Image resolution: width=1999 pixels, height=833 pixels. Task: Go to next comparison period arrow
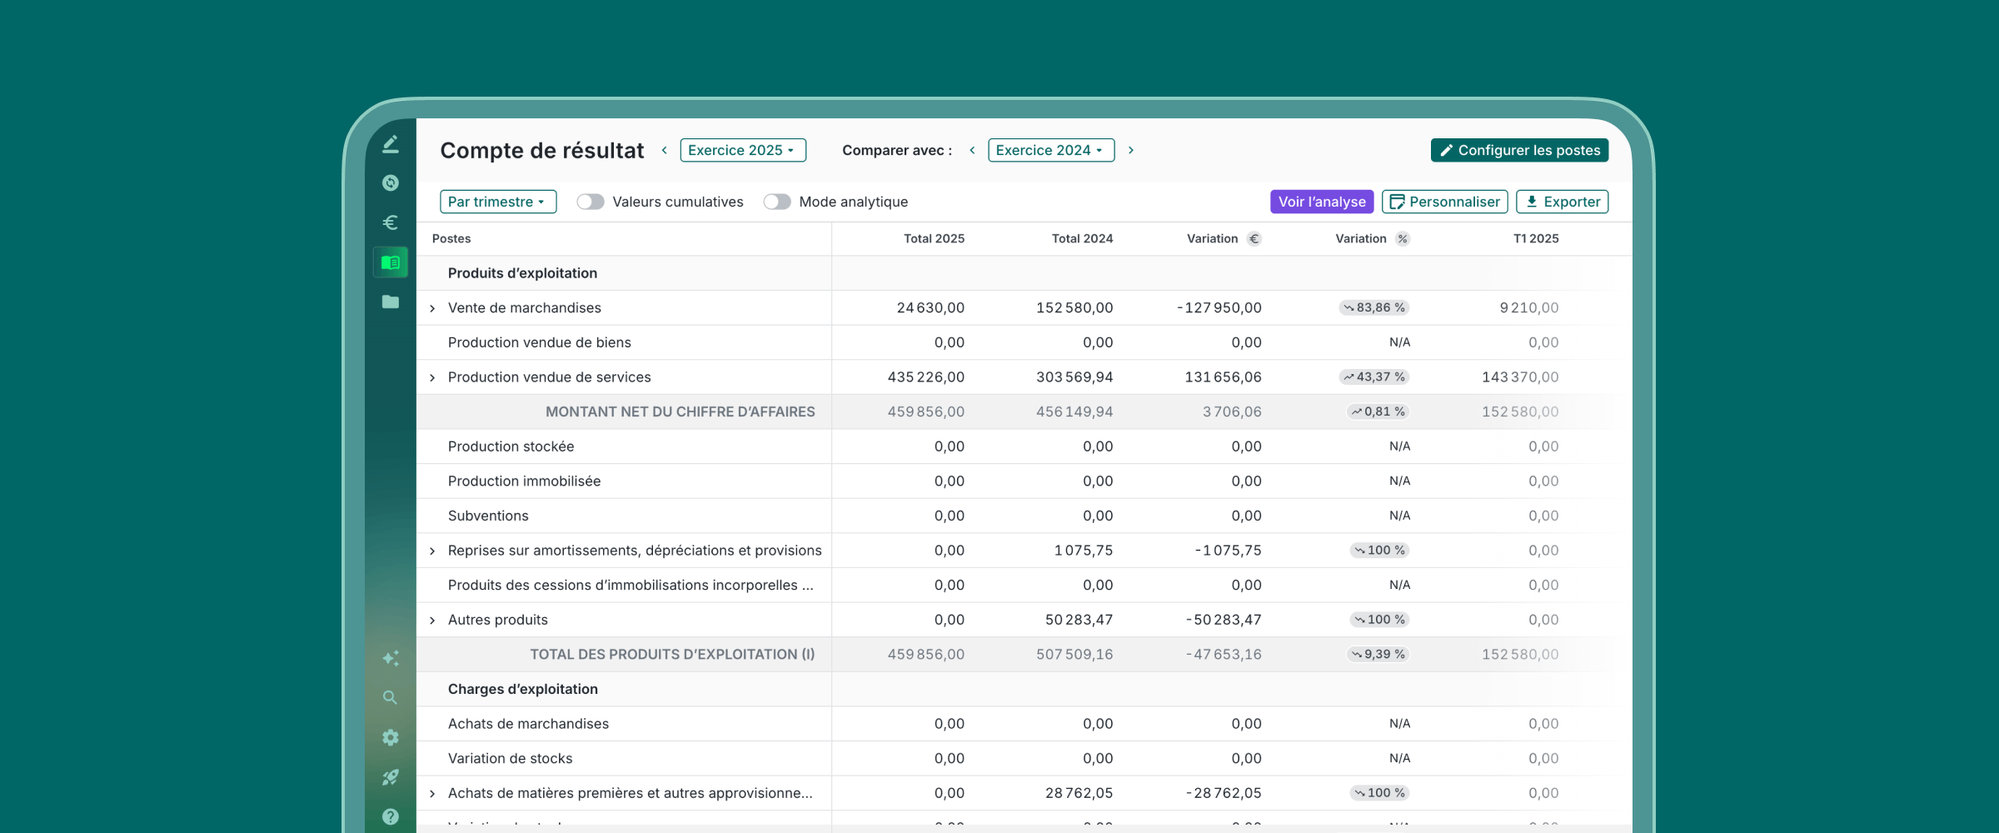coord(1131,150)
